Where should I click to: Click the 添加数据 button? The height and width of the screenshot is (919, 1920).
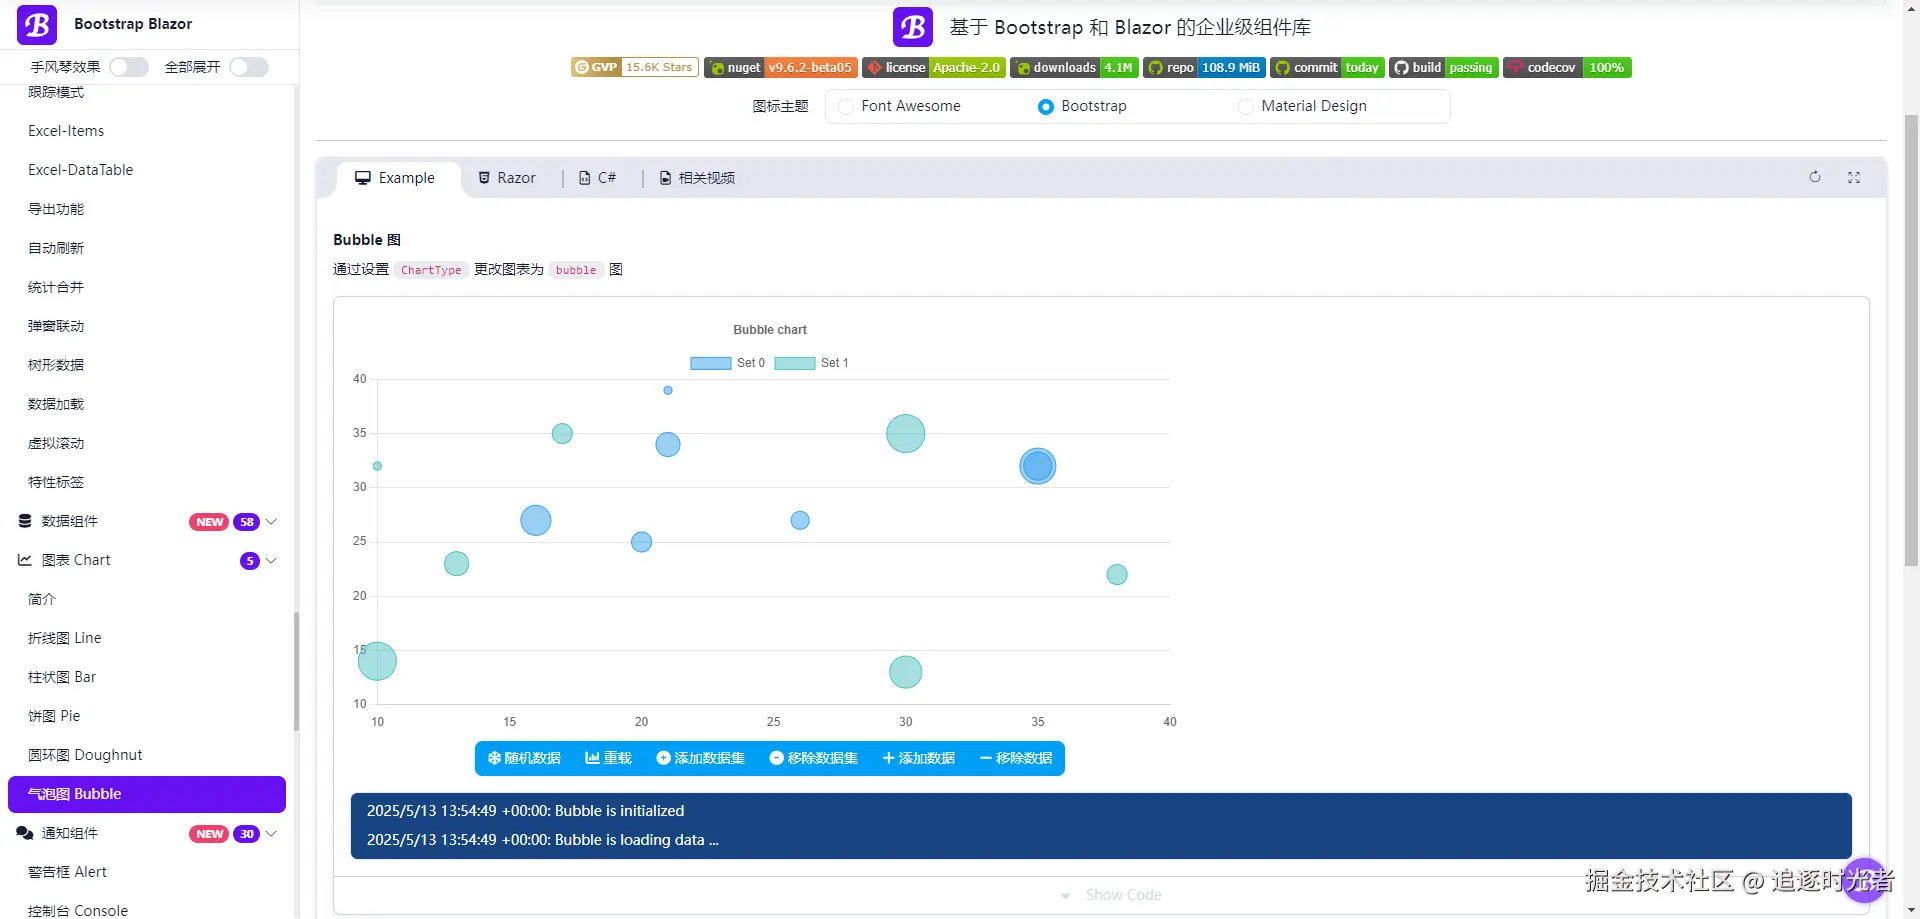tap(918, 758)
